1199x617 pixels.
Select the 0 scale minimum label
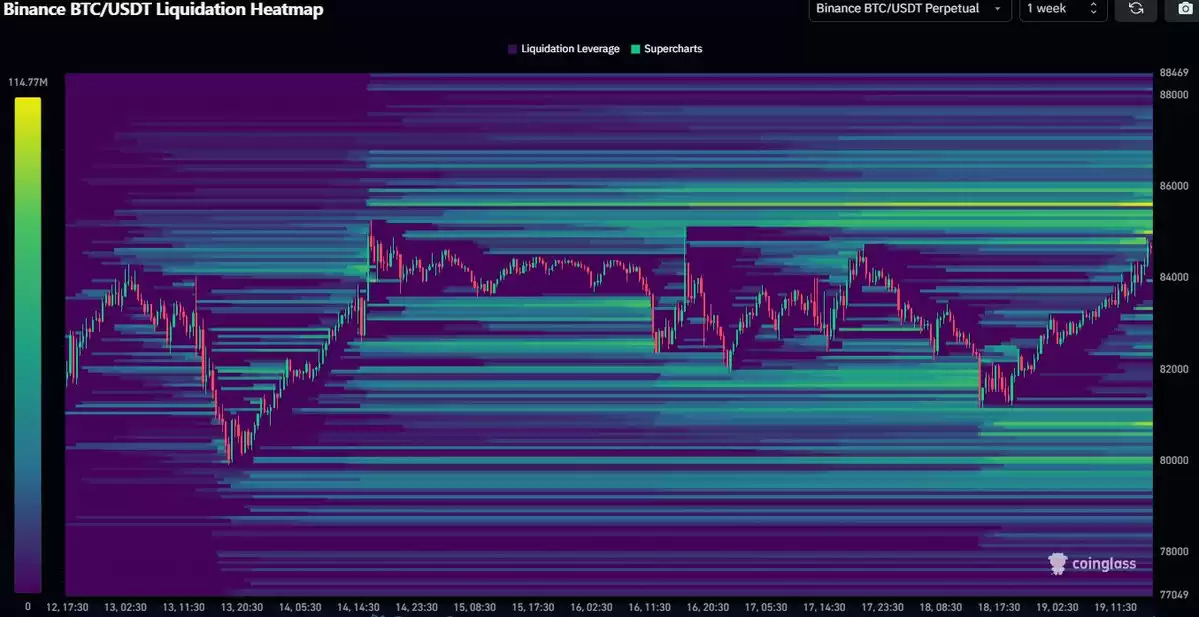tap(28, 607)
